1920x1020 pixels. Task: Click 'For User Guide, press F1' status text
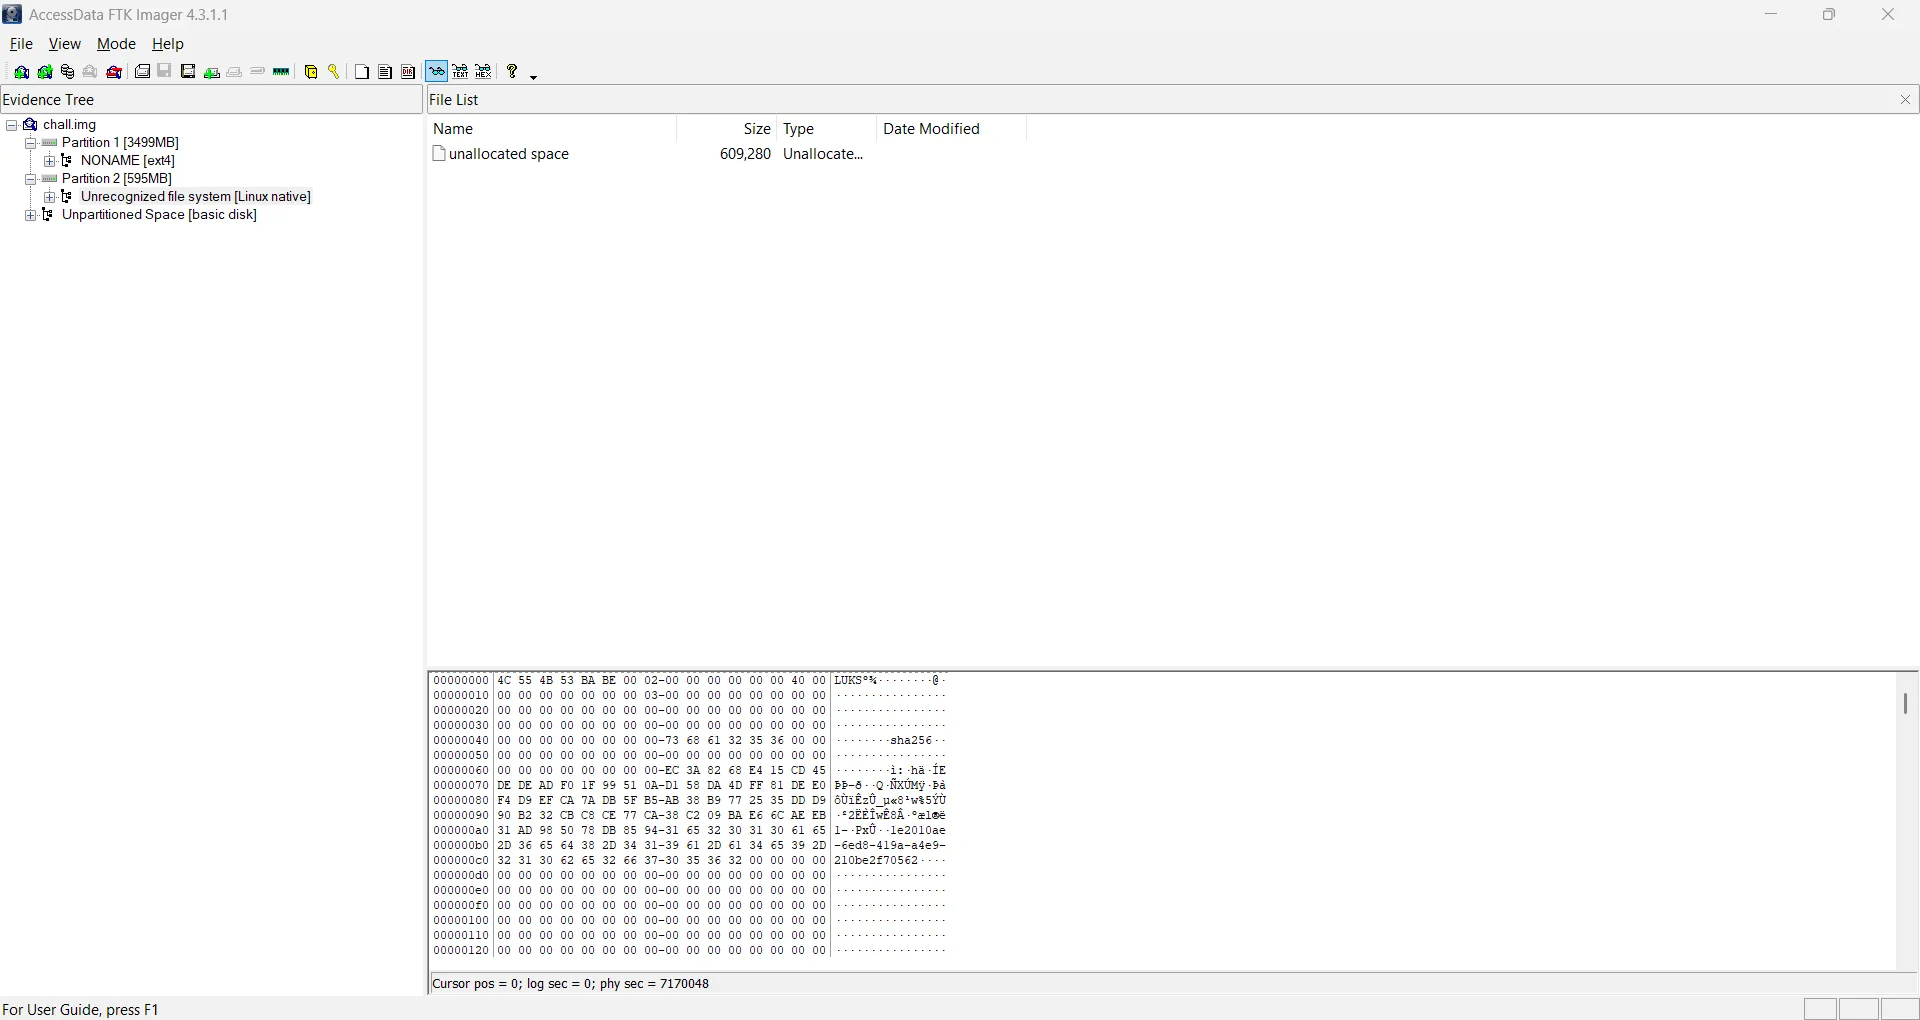81,1010
